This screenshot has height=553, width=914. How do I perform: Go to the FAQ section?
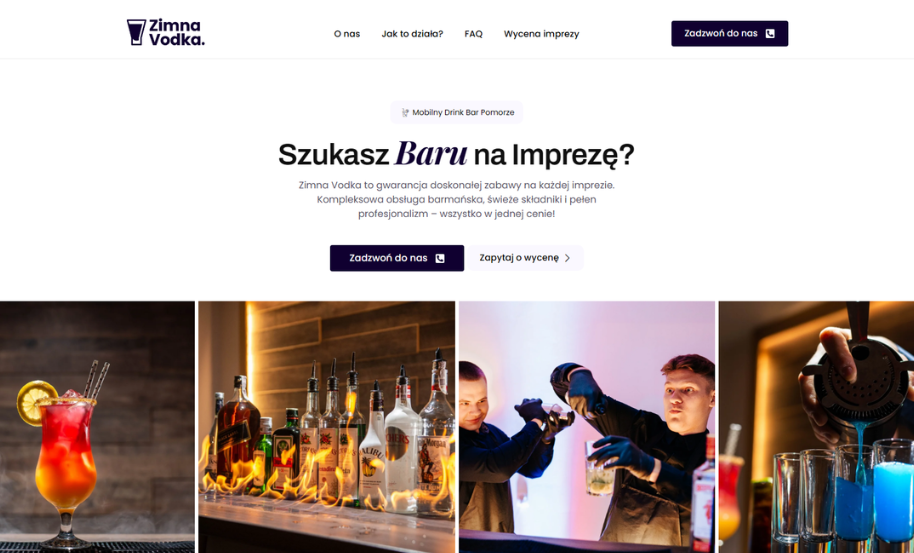point(473,34)
